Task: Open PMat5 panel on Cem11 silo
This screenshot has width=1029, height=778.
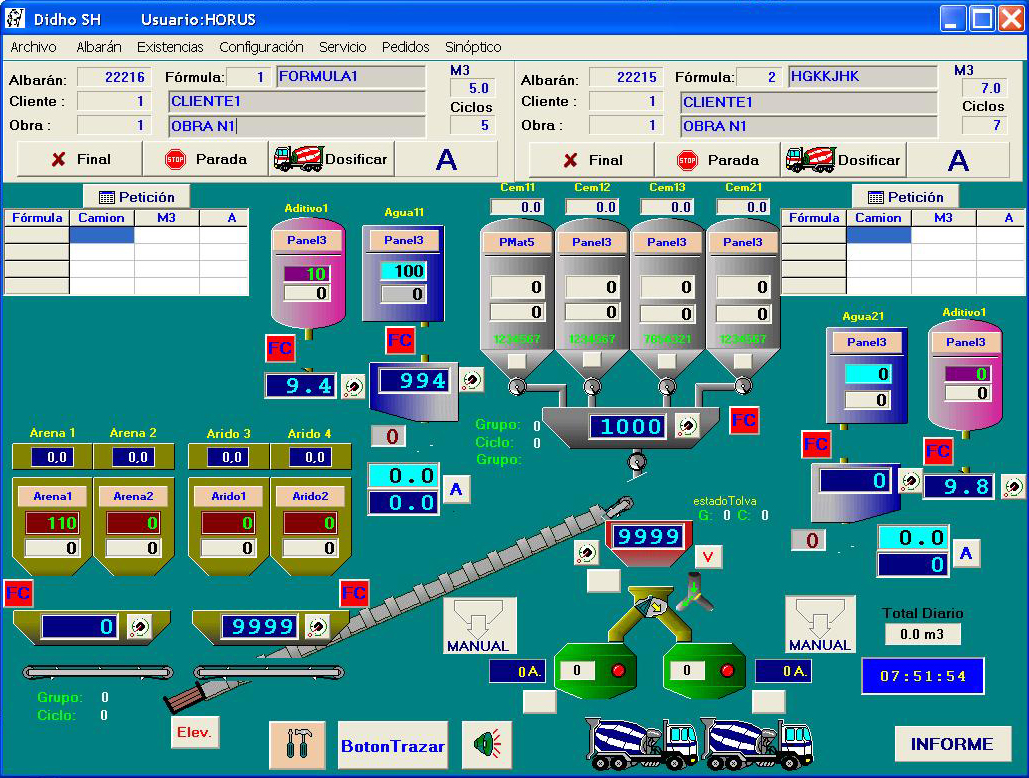Action: click(x=517, y=242)
